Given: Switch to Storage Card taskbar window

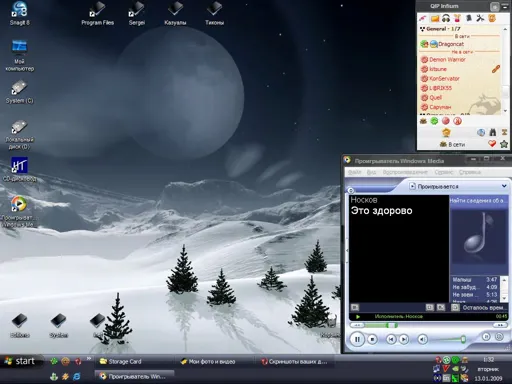Looking at the screenshot, I should (133, 361).
